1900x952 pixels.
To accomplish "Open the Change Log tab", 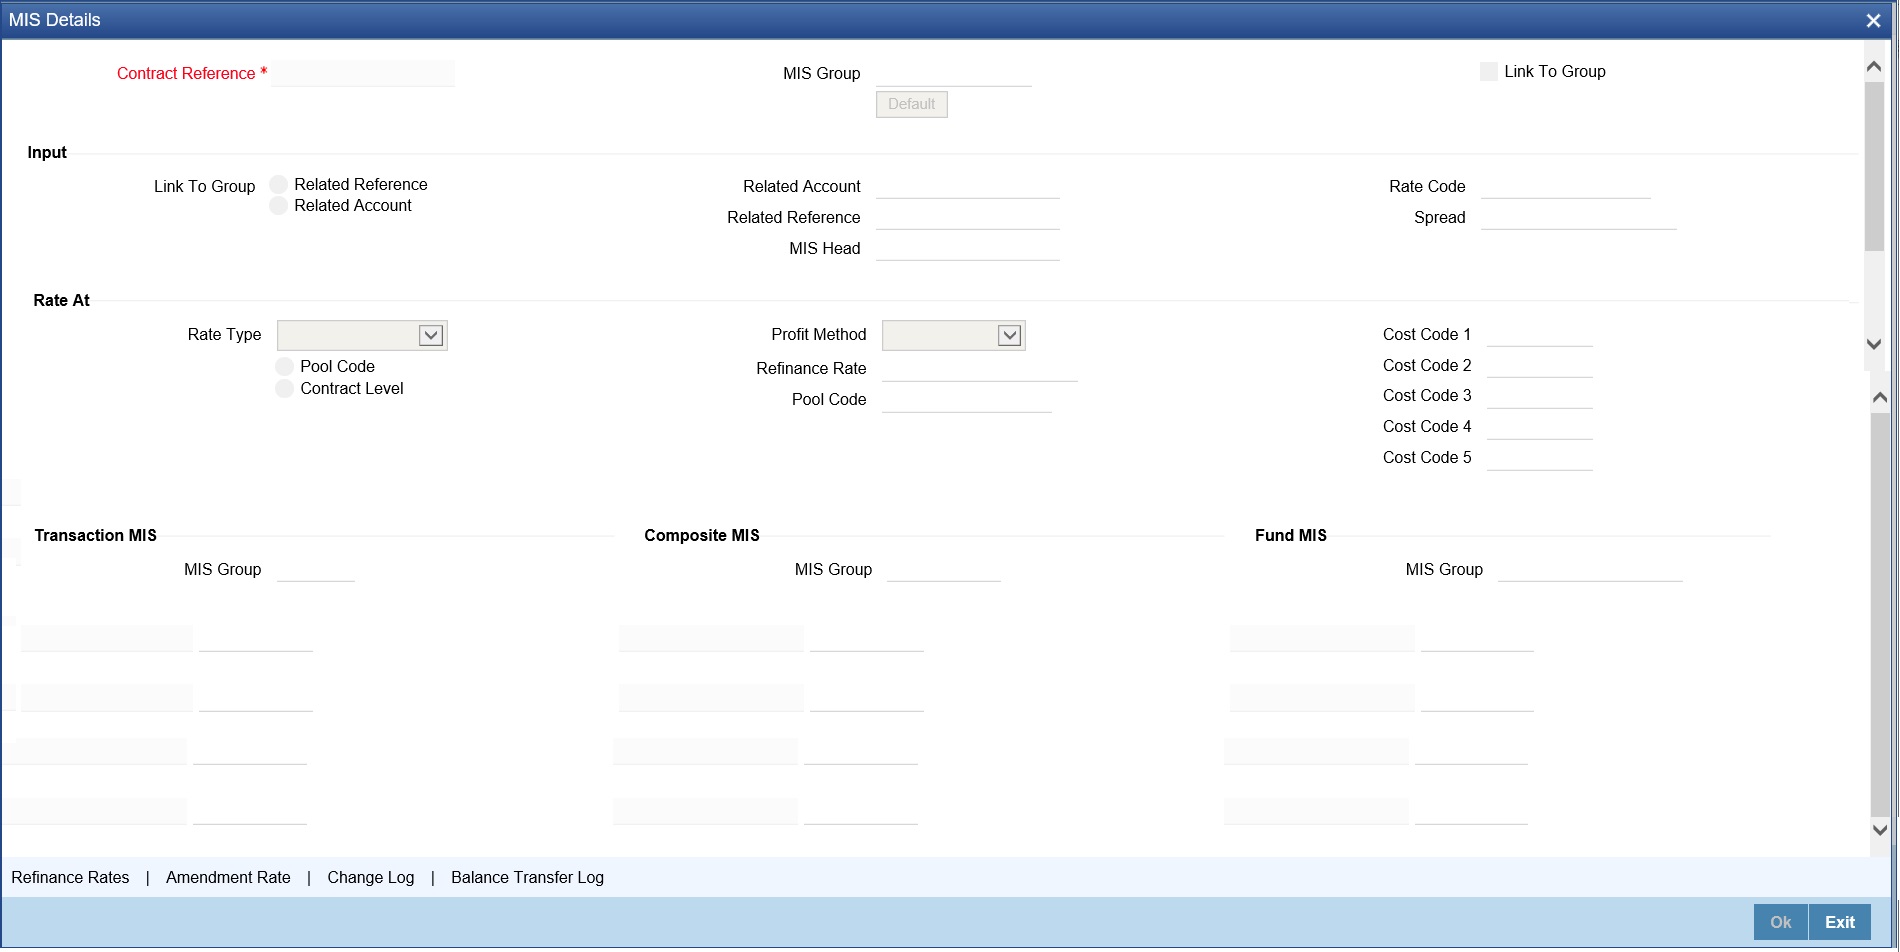I will coord(371,877).
